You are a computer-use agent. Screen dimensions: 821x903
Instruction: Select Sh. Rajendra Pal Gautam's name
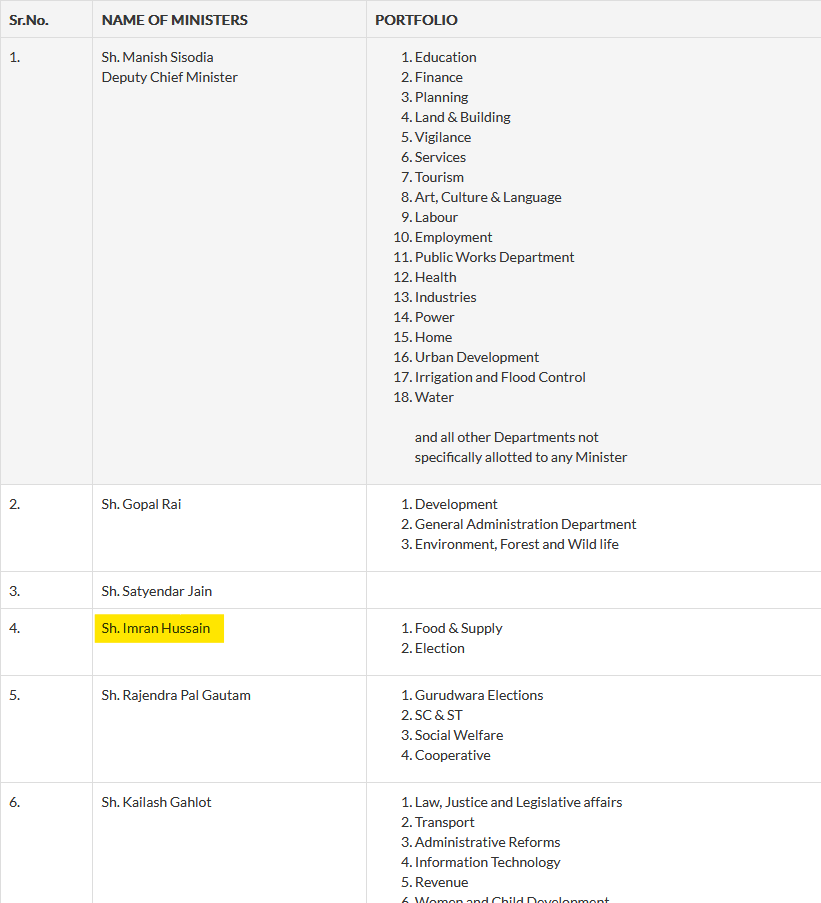[175, 695]
